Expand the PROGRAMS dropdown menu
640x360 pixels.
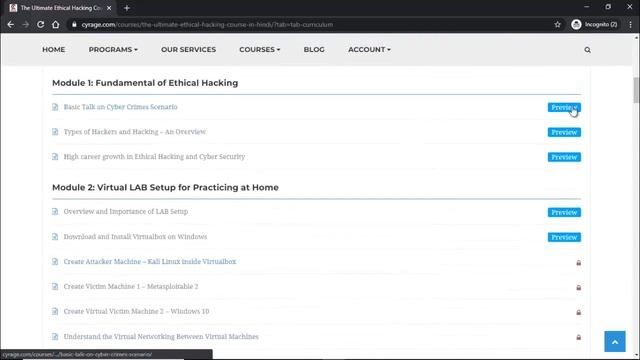click(113, 49)
